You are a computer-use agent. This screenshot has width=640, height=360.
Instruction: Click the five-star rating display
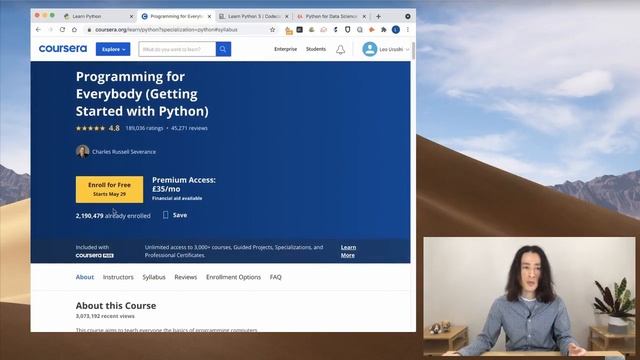pos(90,128)
